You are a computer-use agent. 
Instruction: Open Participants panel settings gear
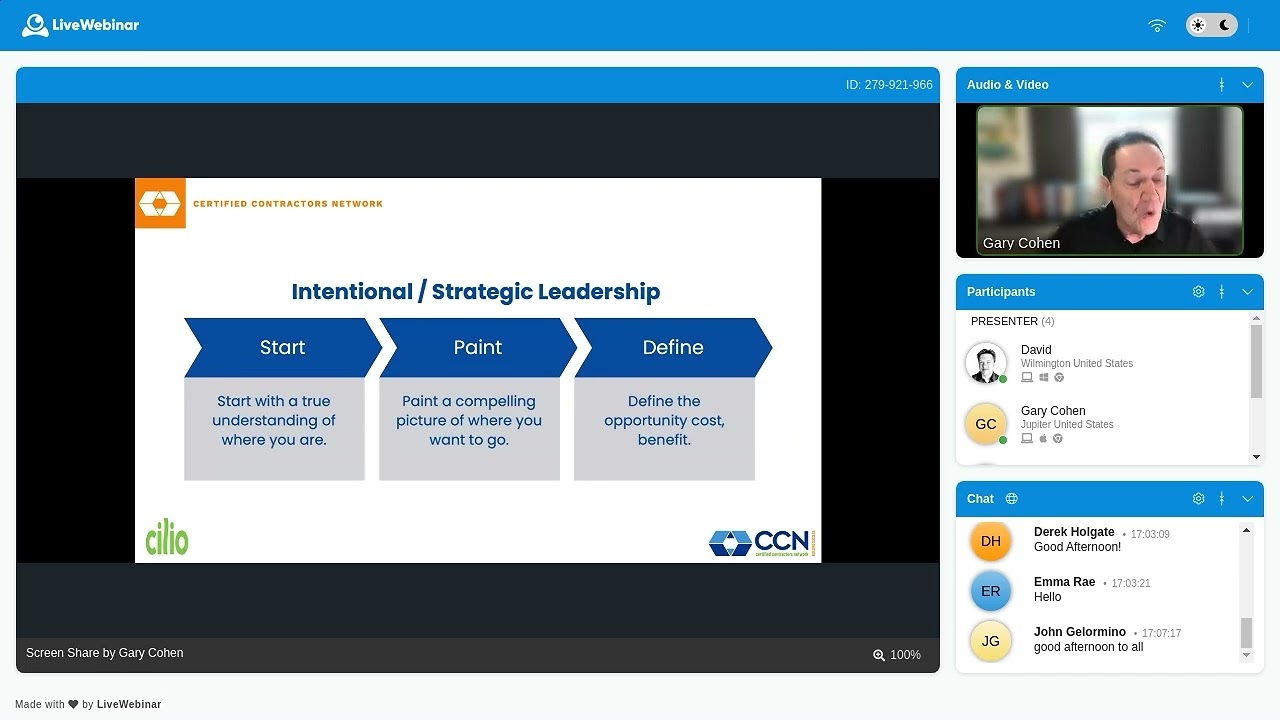click(x=1198, y=292)
